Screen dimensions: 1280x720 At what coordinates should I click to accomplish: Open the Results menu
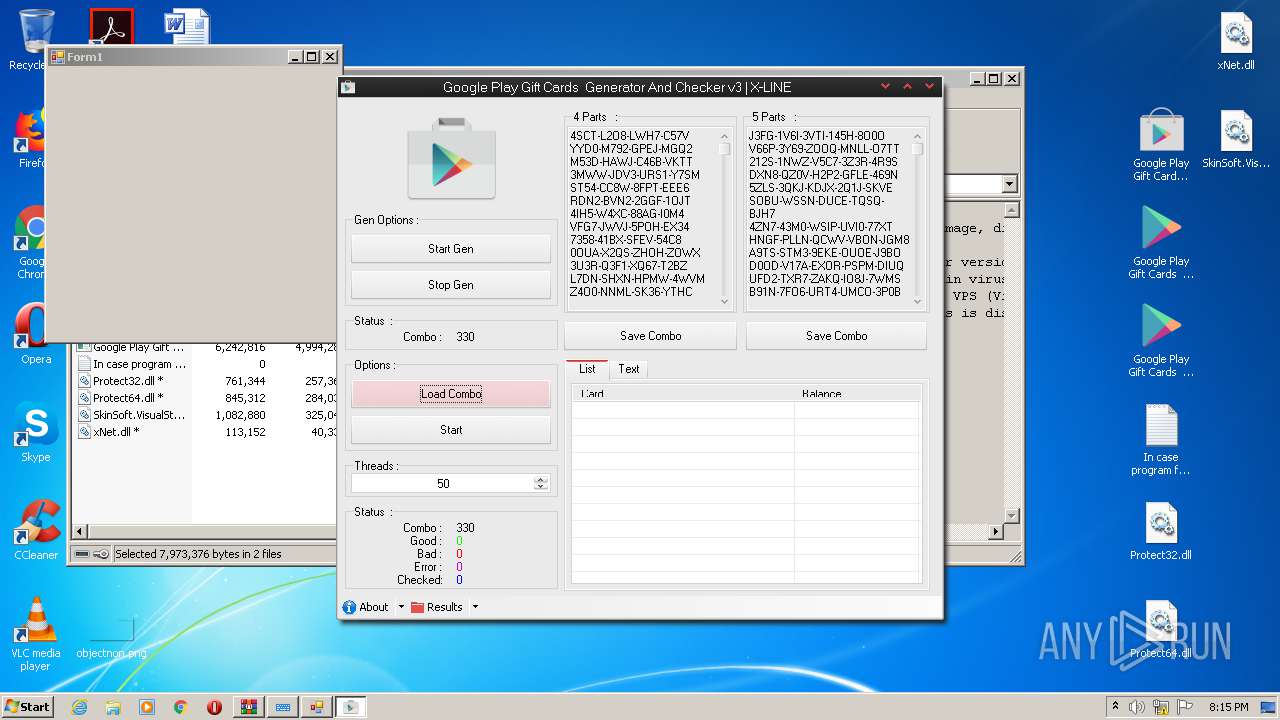point(444,607)
